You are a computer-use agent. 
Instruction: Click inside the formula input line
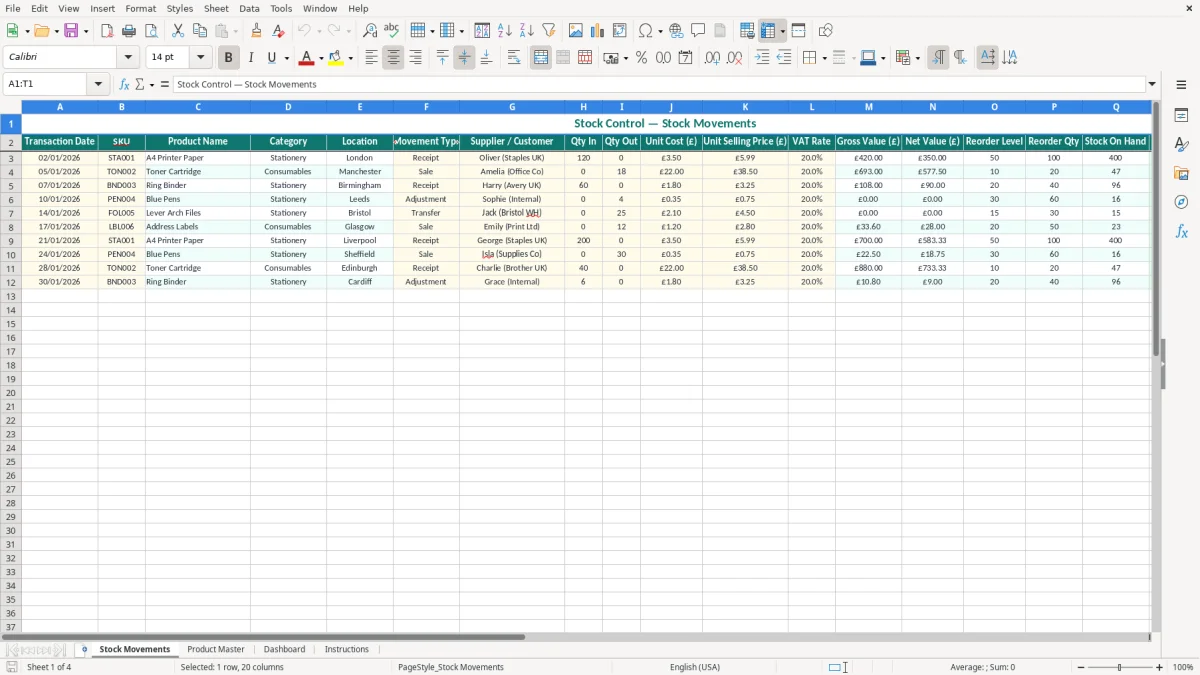(659, 84)
